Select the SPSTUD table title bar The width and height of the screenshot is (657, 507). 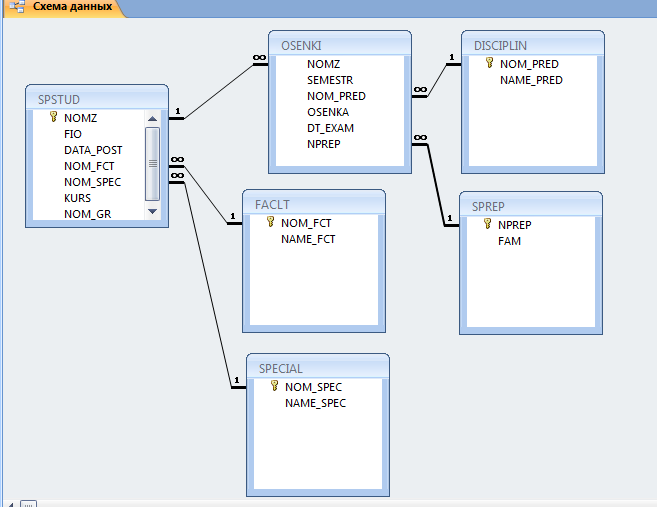click(97, 99)
